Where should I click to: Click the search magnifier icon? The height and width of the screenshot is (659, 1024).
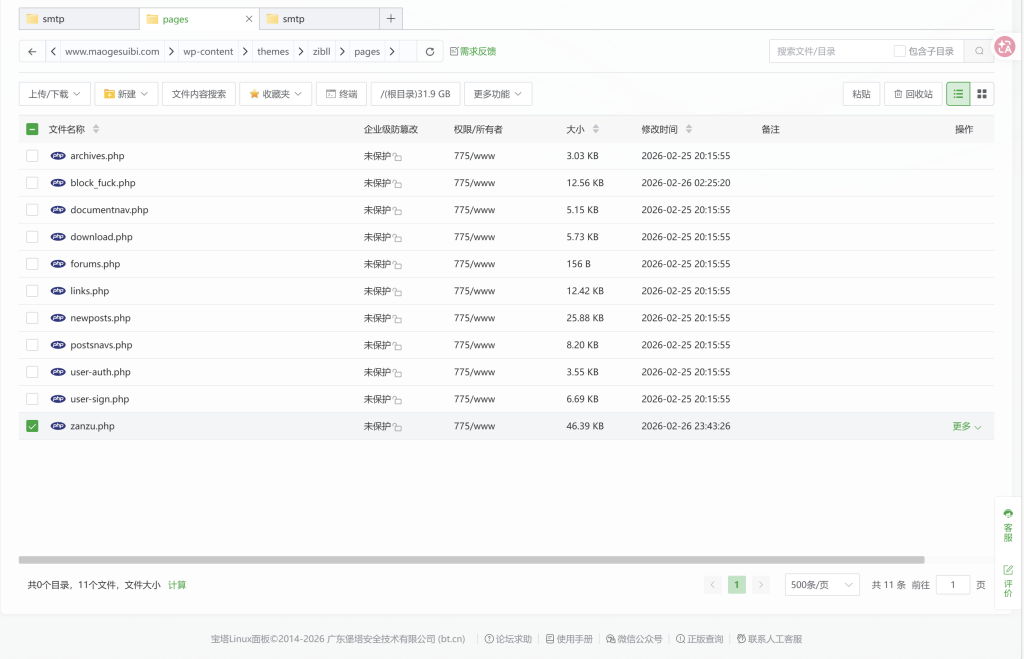point(979,51)
